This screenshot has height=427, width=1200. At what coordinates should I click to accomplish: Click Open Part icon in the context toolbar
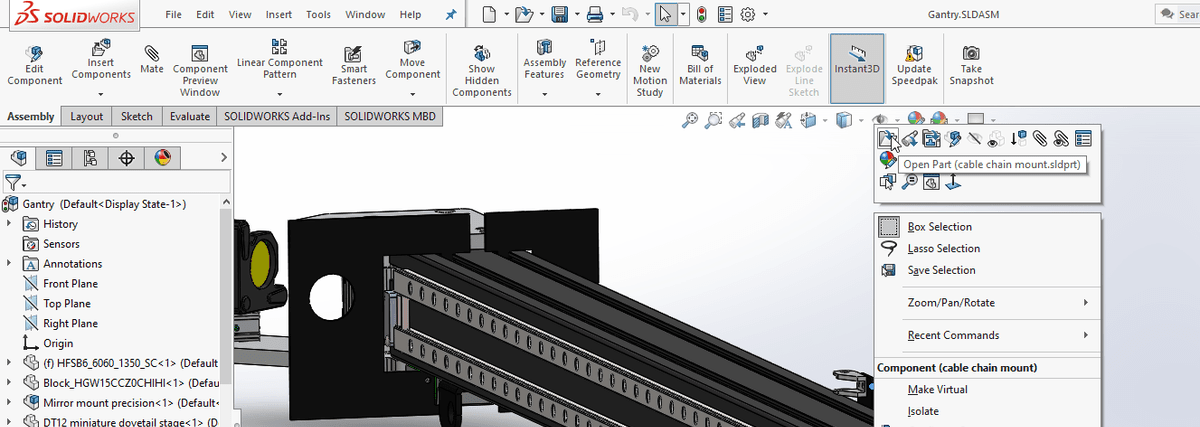pyautogui.click(x=886, y=138)
